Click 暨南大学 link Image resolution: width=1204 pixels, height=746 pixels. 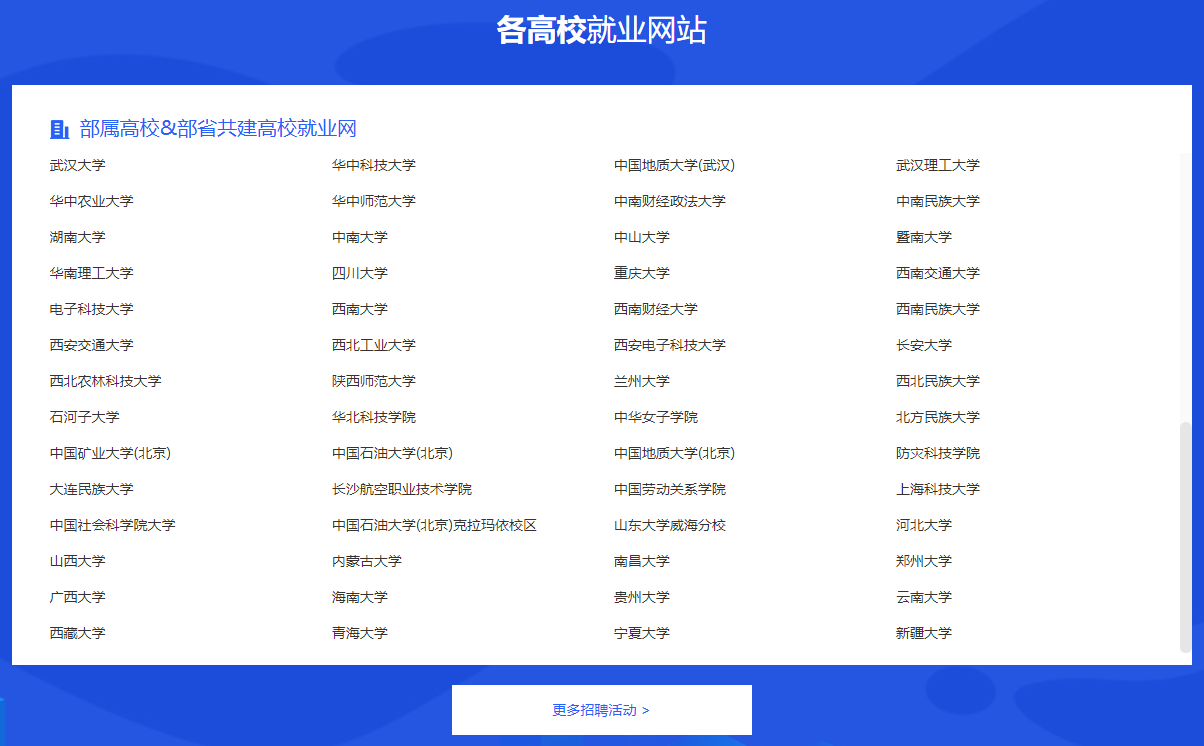[924, 237]
